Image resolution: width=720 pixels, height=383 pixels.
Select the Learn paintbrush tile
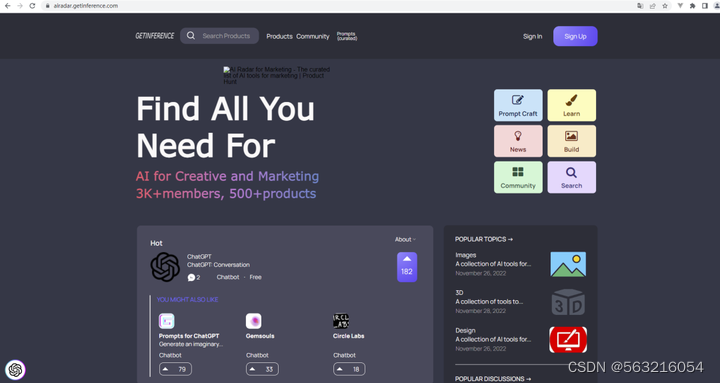coord(572,105)
